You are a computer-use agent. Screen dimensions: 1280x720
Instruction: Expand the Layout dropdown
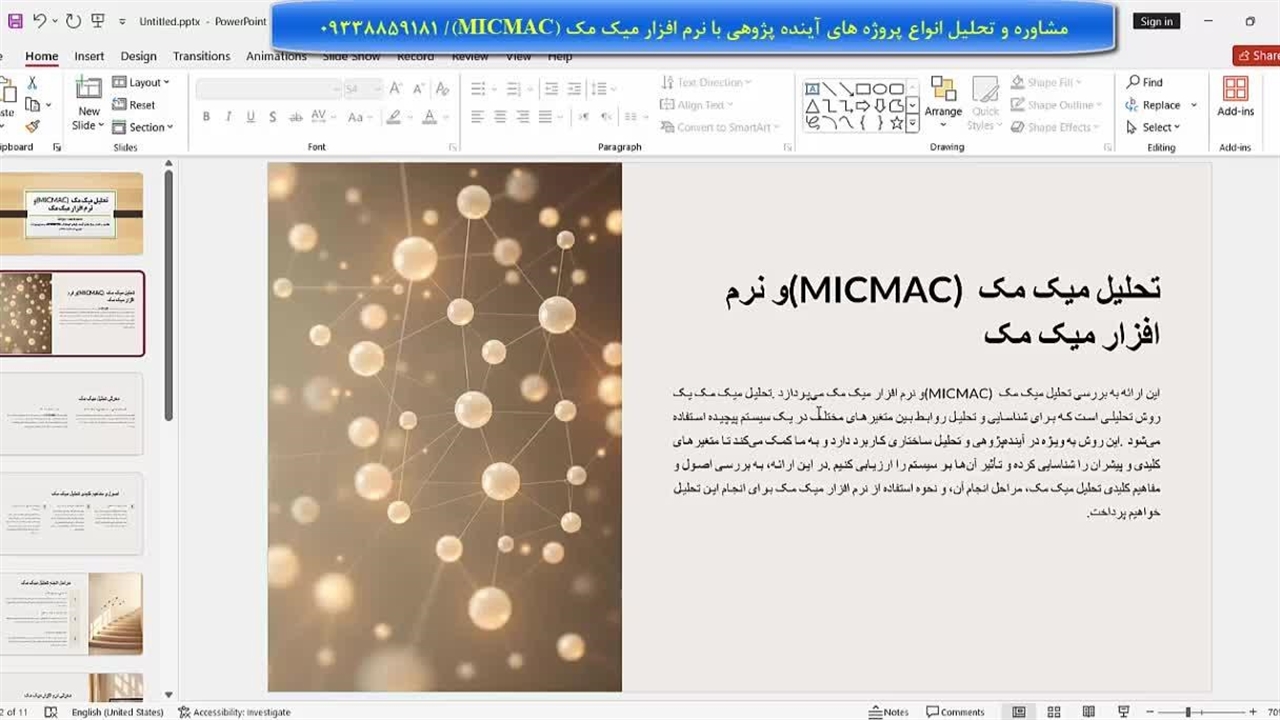(x=141, y=82)
